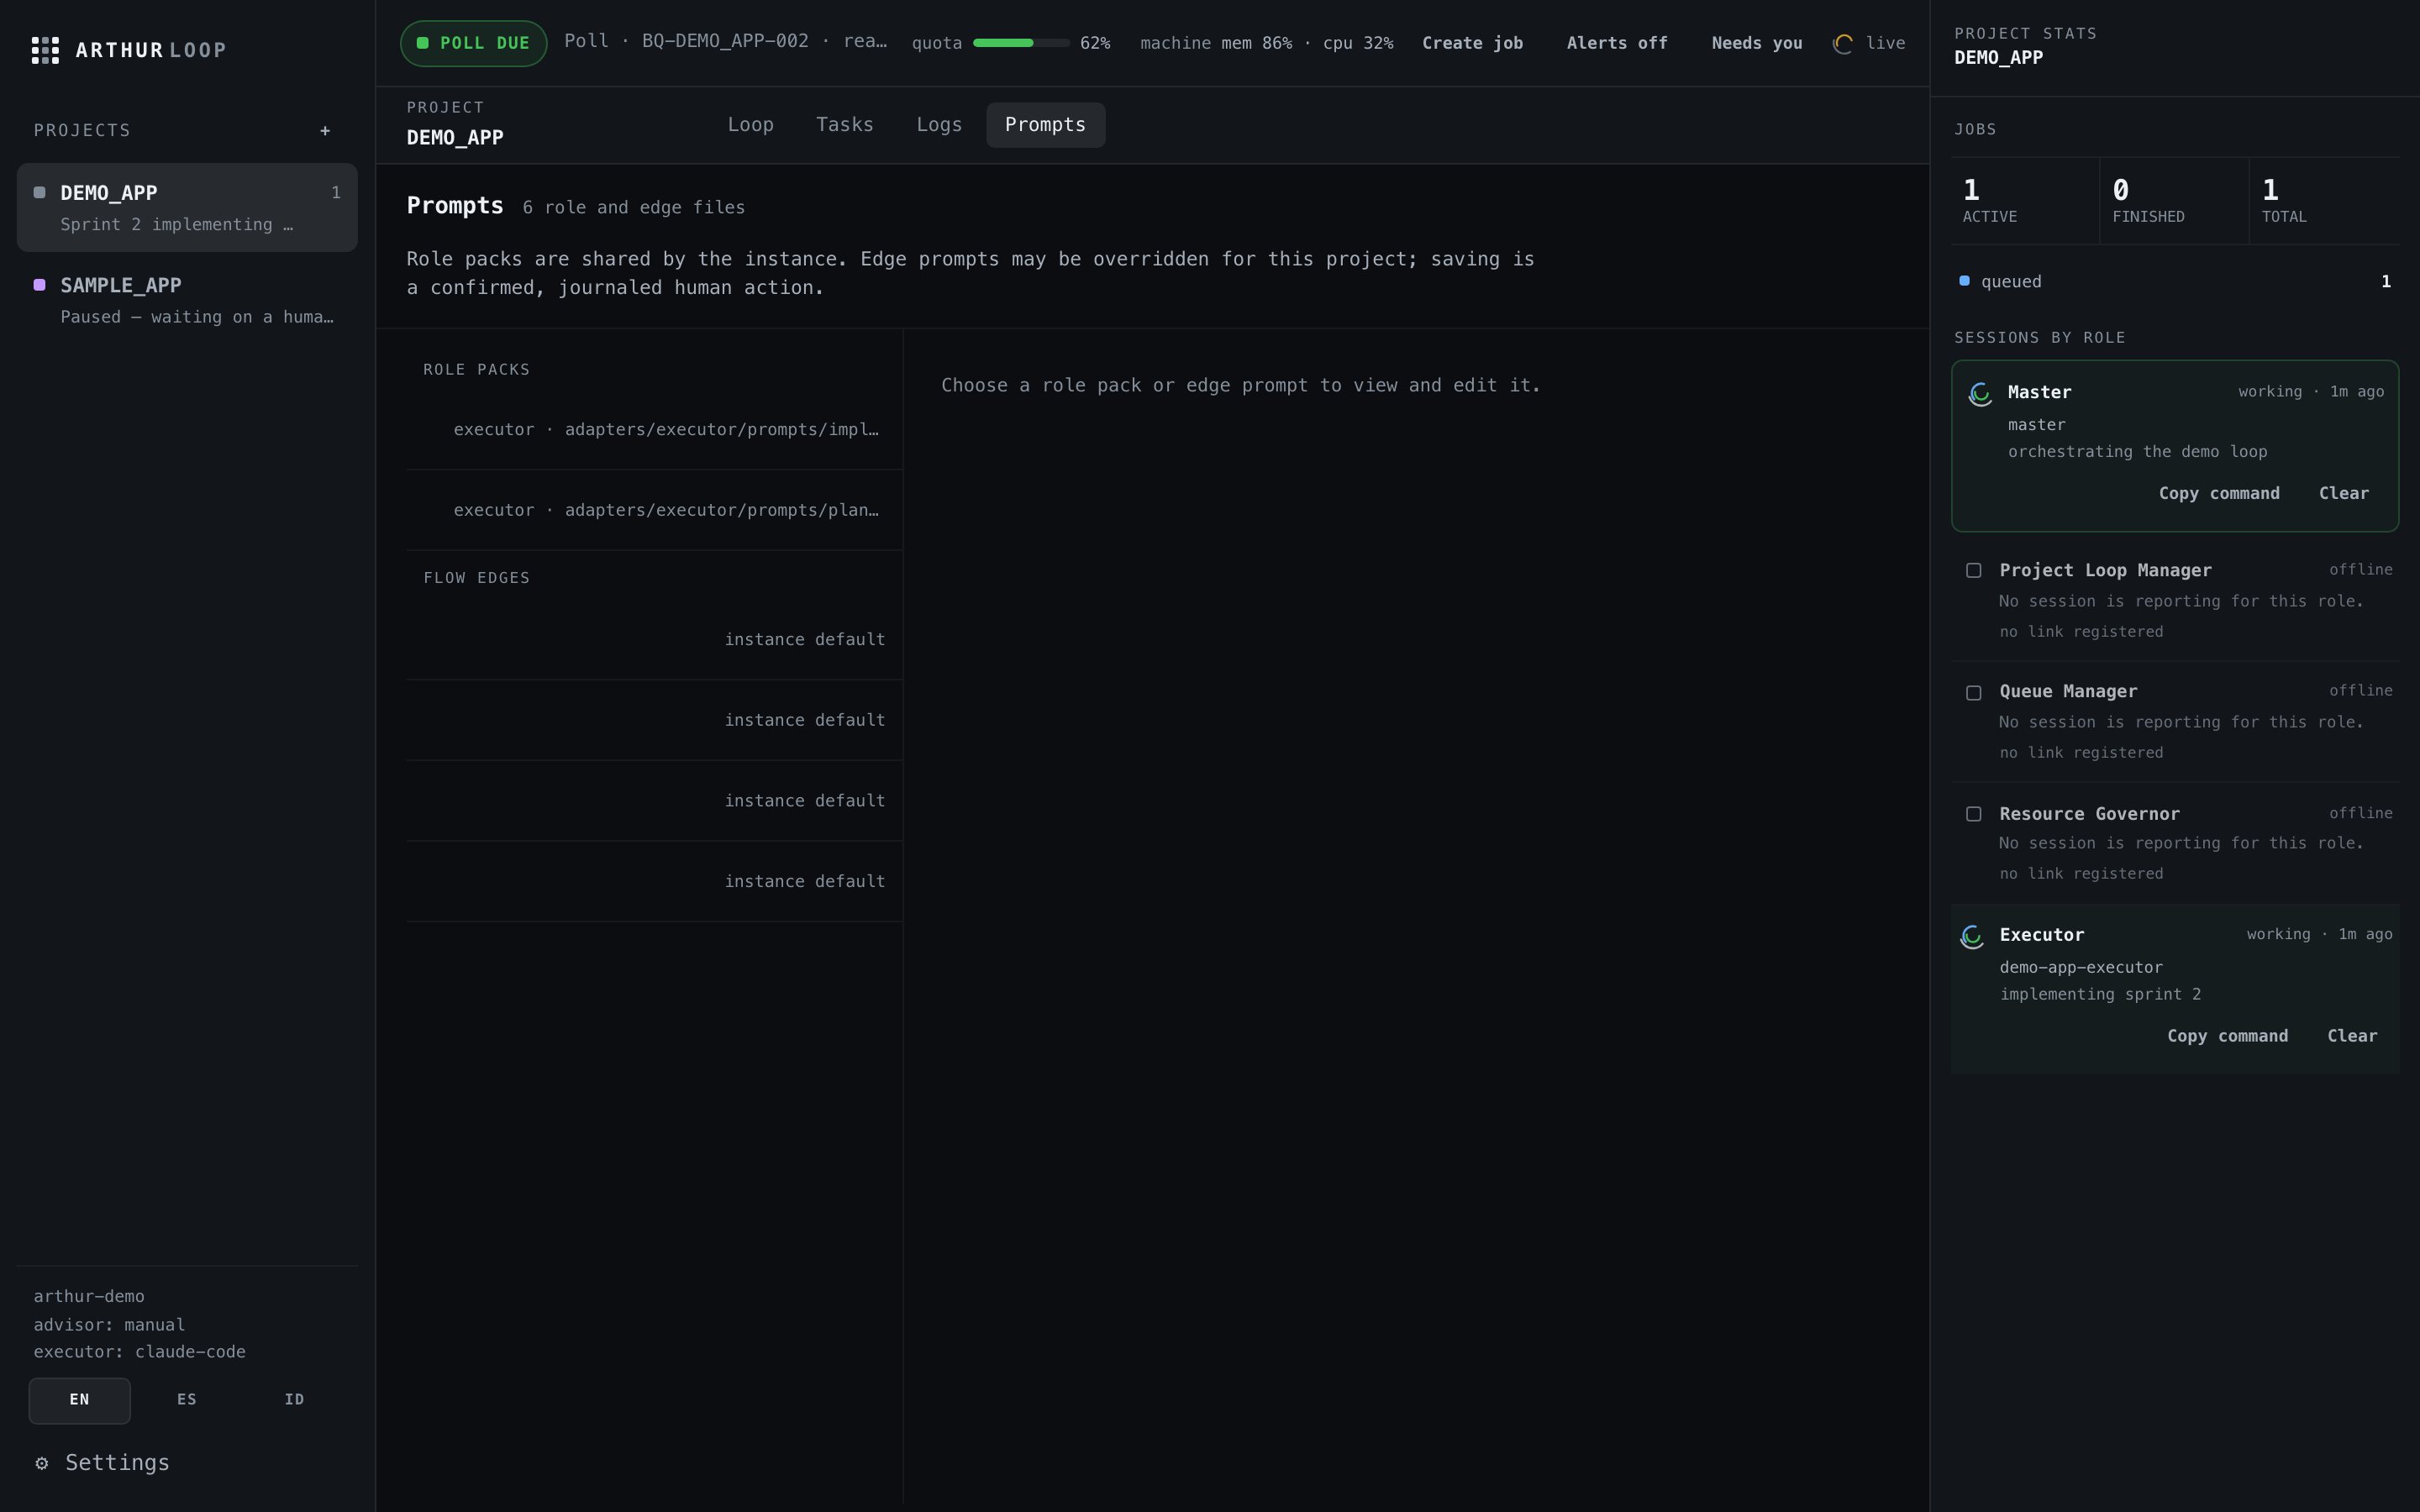Open the executor prompts/impl… role pack
This screenshot has width=2420, height=1512.
point(654,430)
